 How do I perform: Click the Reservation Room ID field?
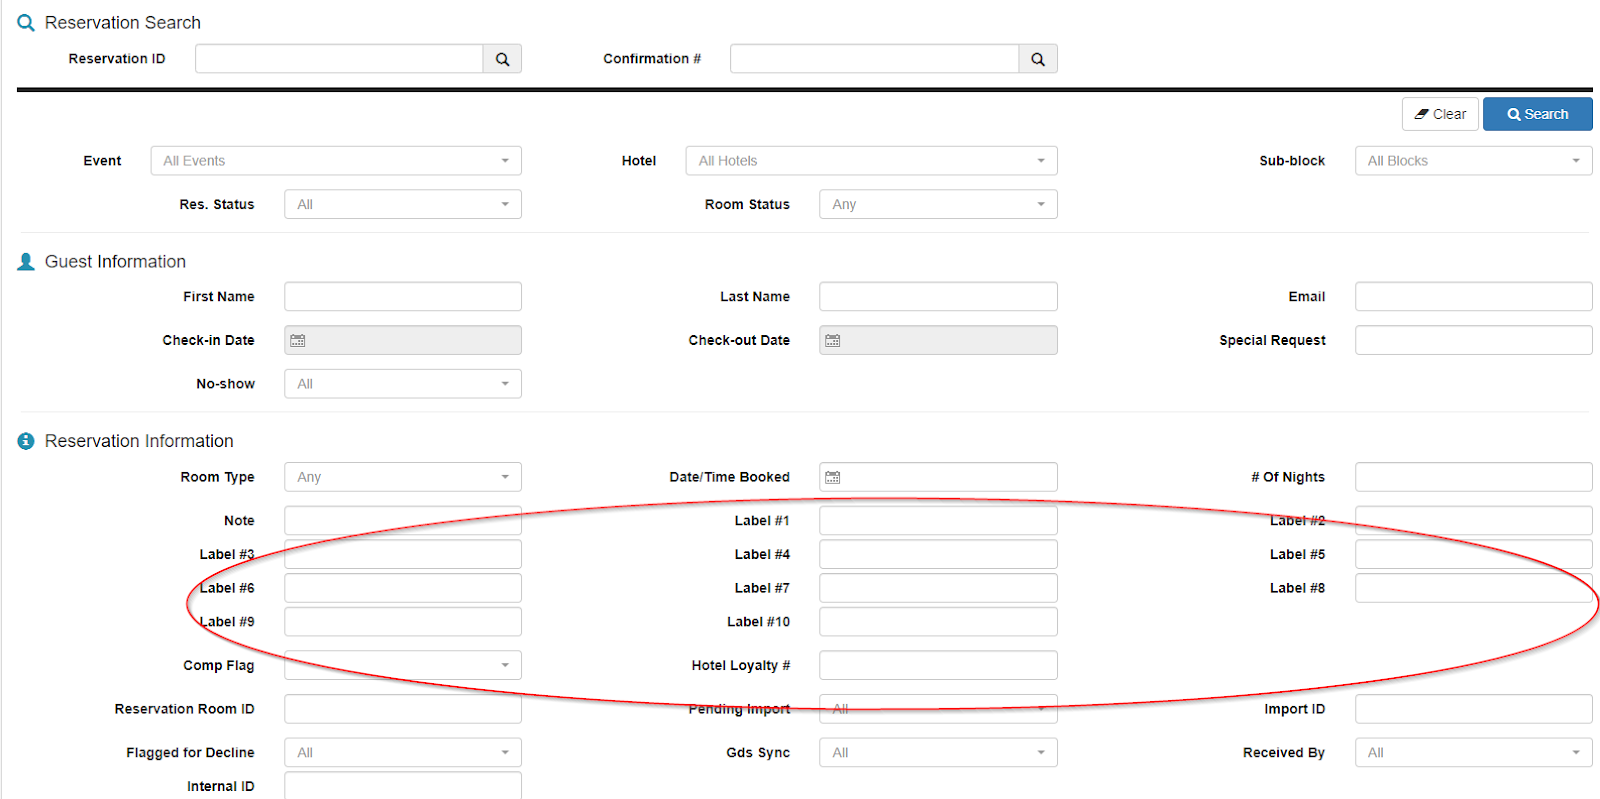pos(403,709)
